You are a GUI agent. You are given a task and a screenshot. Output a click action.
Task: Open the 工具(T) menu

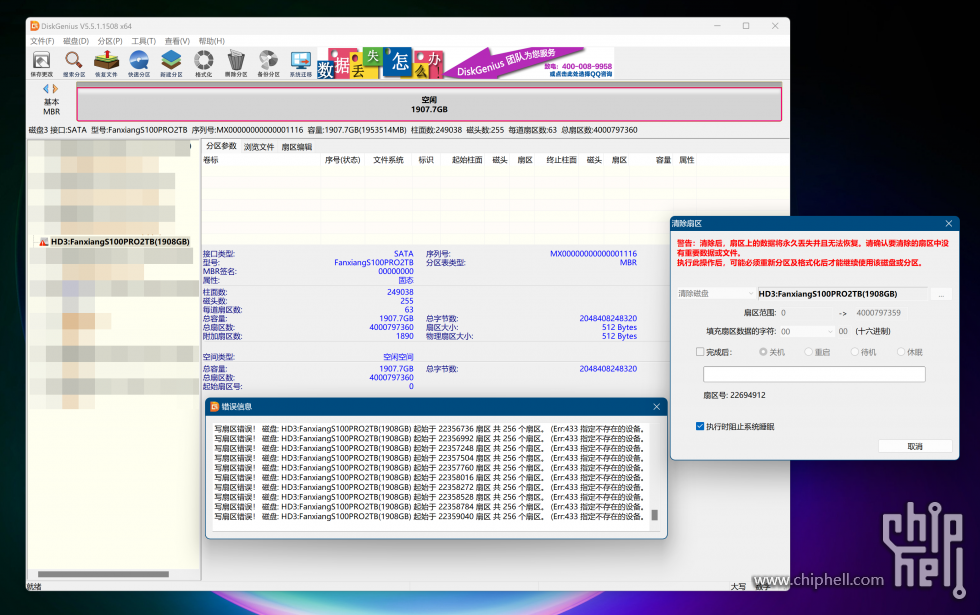pyautogui.click(x=144, y=41)
